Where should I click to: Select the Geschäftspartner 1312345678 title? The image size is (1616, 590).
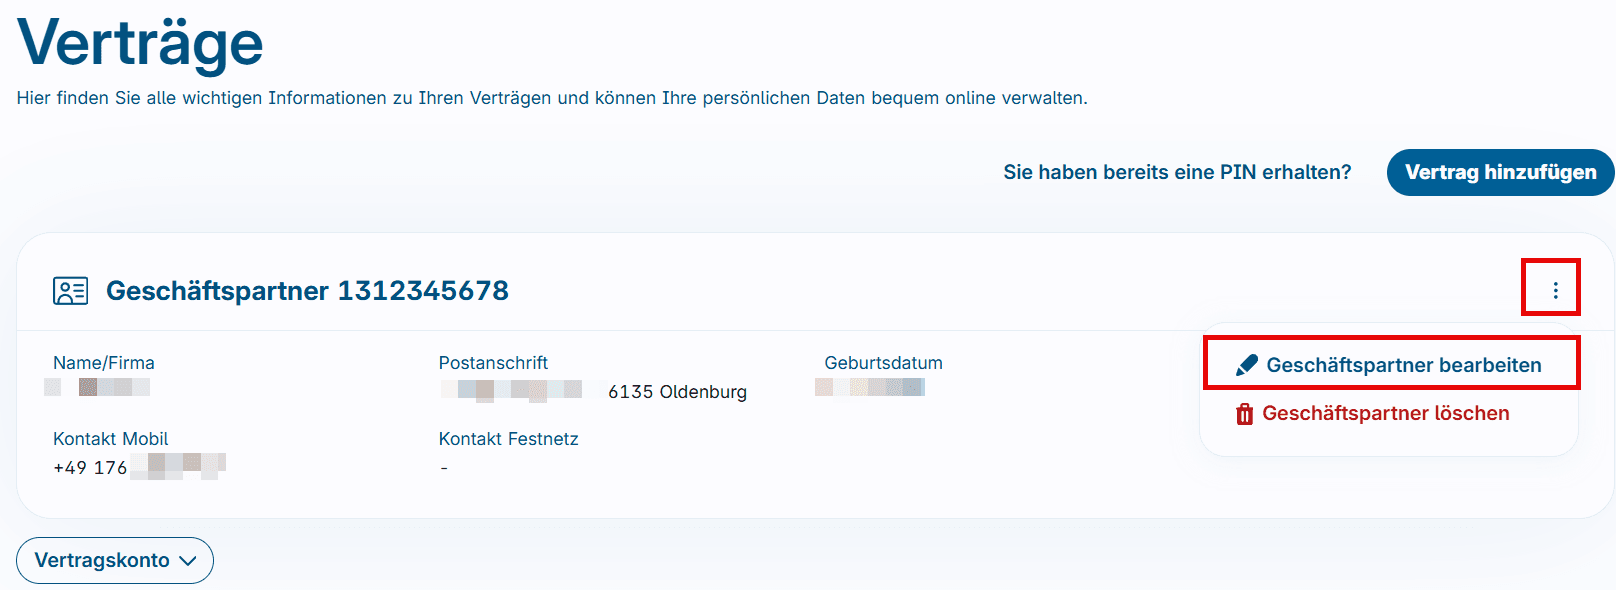[307, 290]
